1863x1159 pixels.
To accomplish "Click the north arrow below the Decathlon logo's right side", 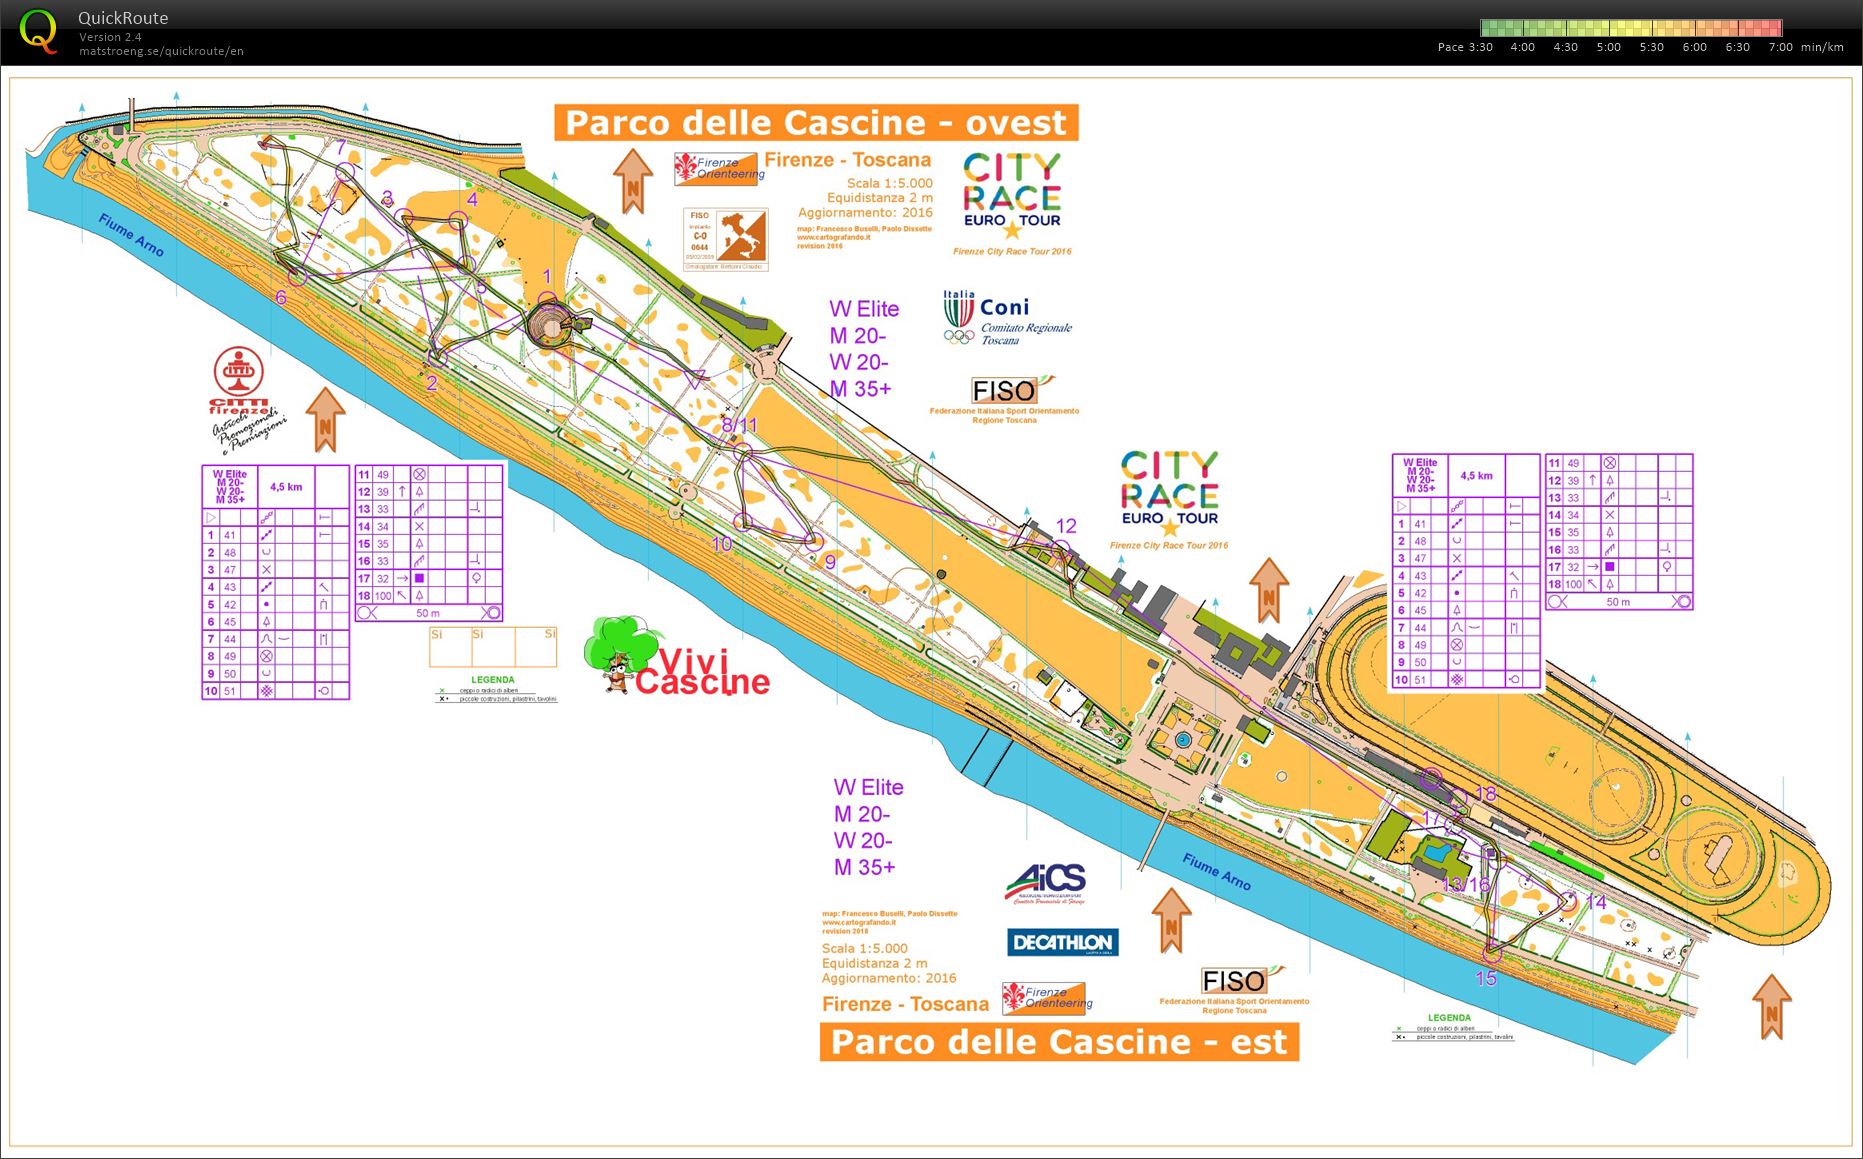I will click(x=1171, y=920).
